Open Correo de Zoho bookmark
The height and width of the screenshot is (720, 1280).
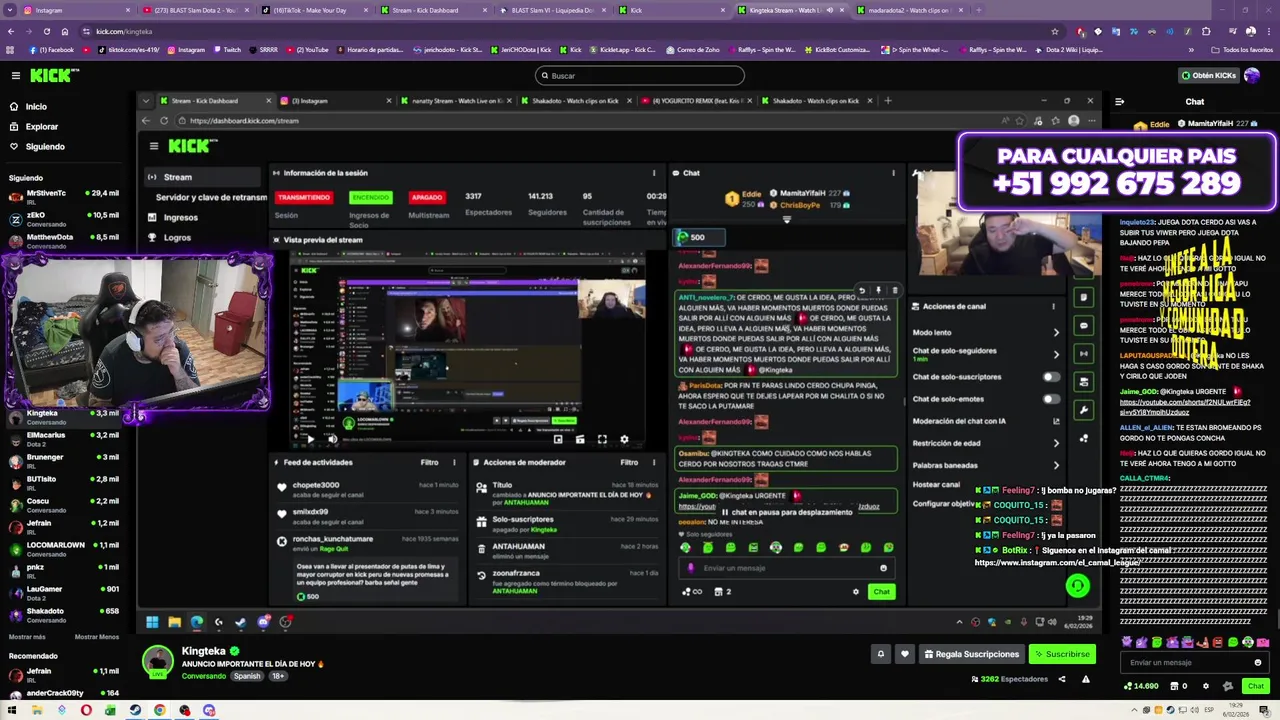694,50
